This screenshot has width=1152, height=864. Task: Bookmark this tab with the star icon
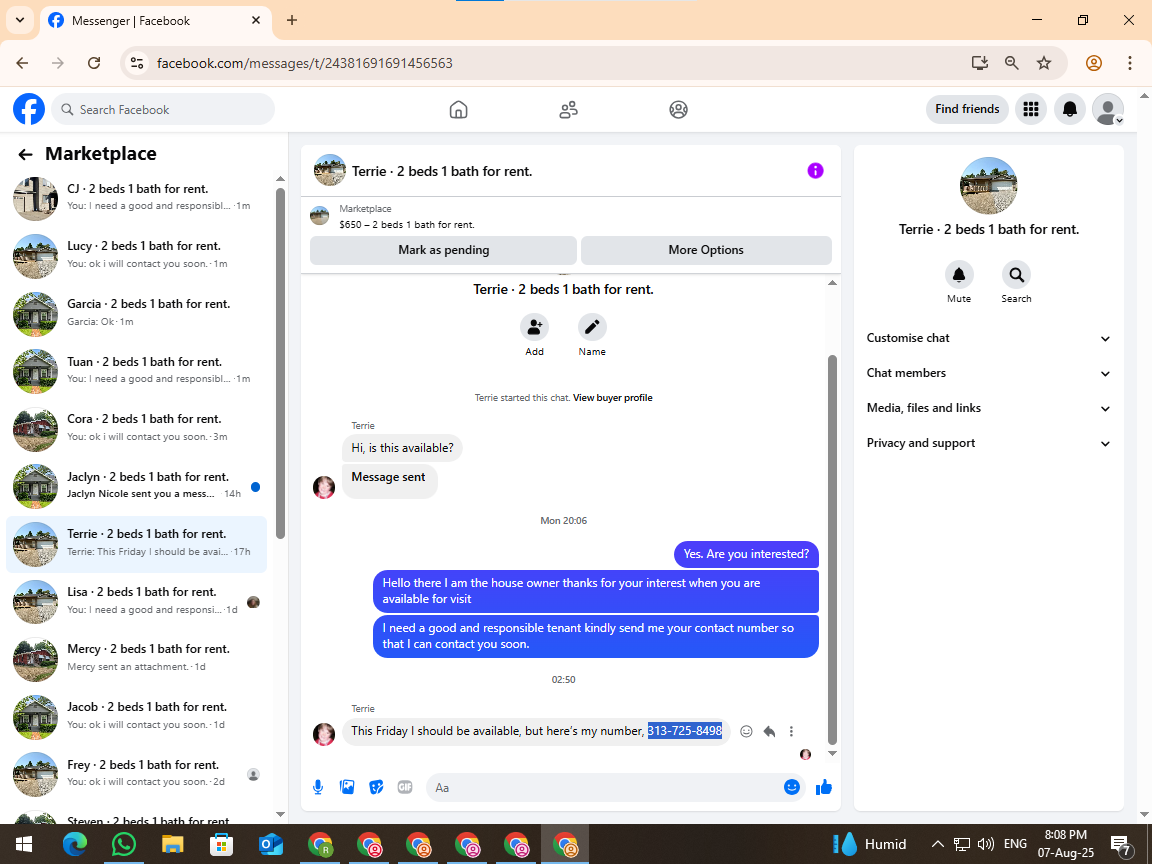1044,63
